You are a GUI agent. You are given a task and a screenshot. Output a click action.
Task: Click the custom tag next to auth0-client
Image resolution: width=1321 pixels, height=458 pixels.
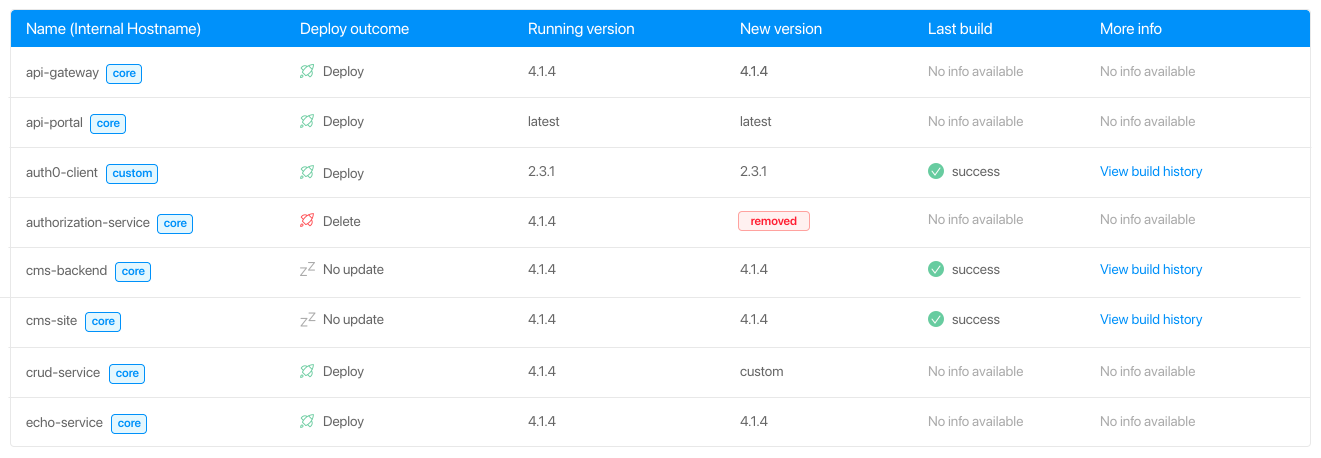[x=132, y=173]
